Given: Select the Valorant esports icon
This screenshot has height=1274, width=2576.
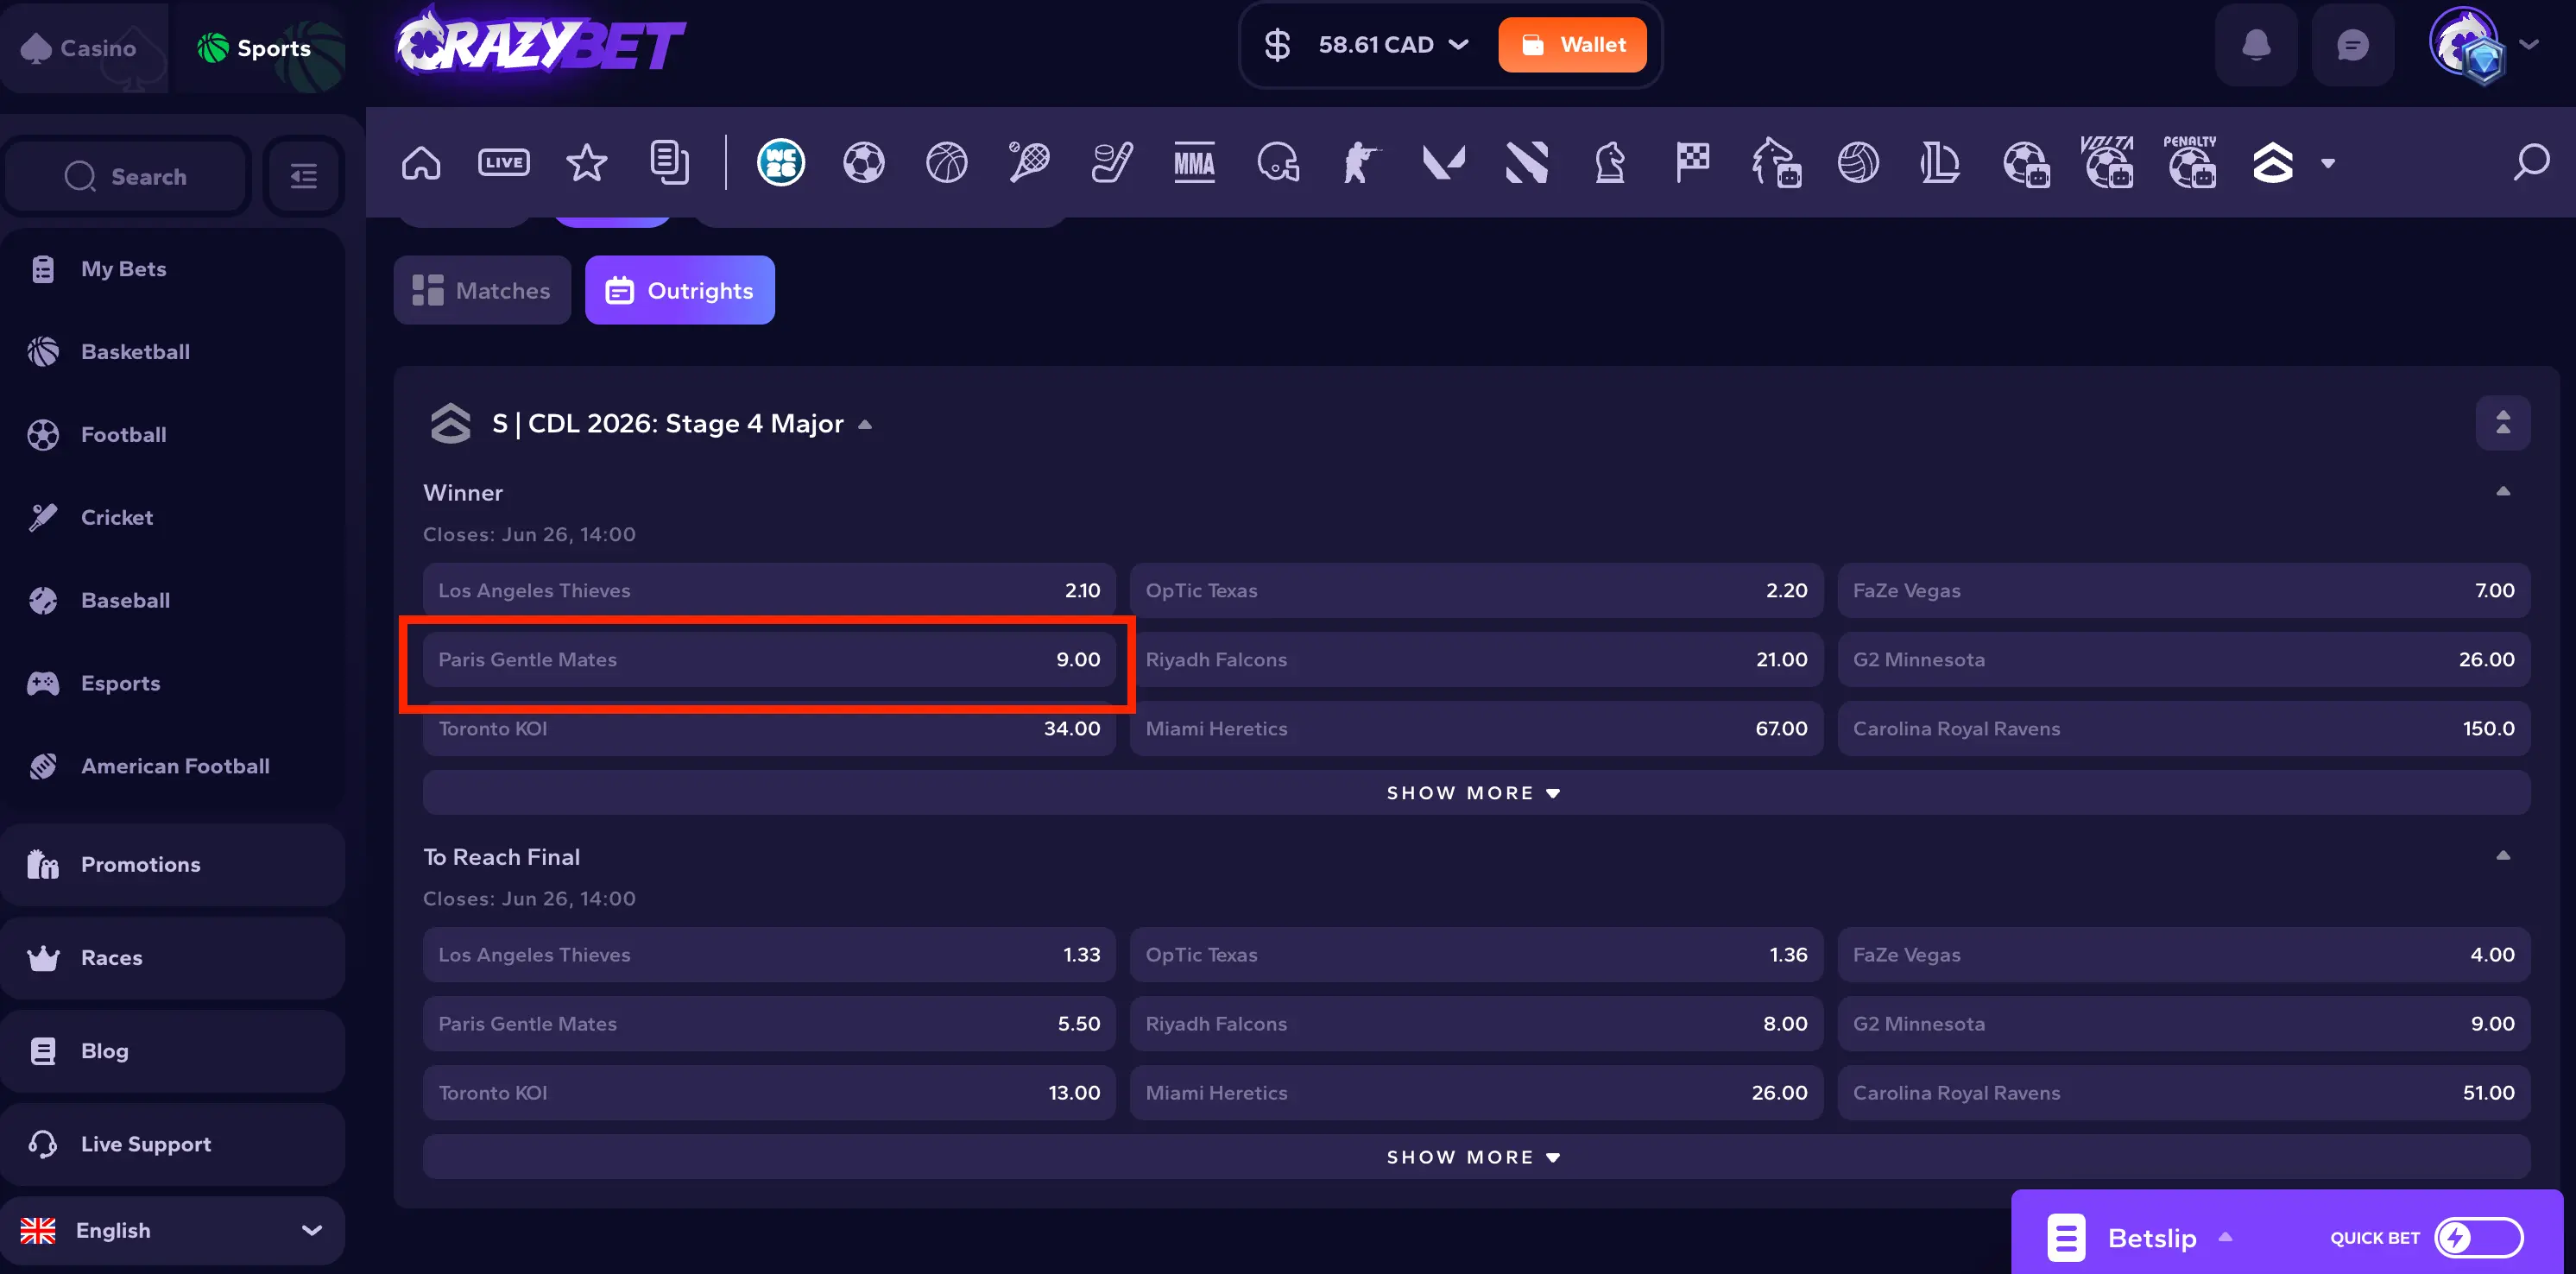Looking at the screenshot, I should (1443, 162).
